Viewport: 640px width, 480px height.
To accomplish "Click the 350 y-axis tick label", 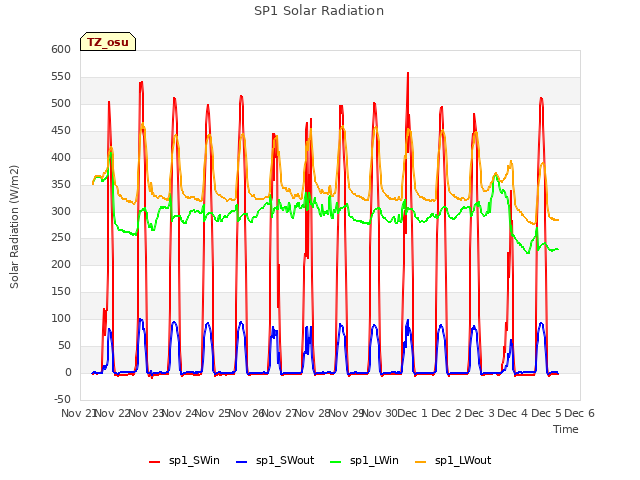I will [61, 184].
